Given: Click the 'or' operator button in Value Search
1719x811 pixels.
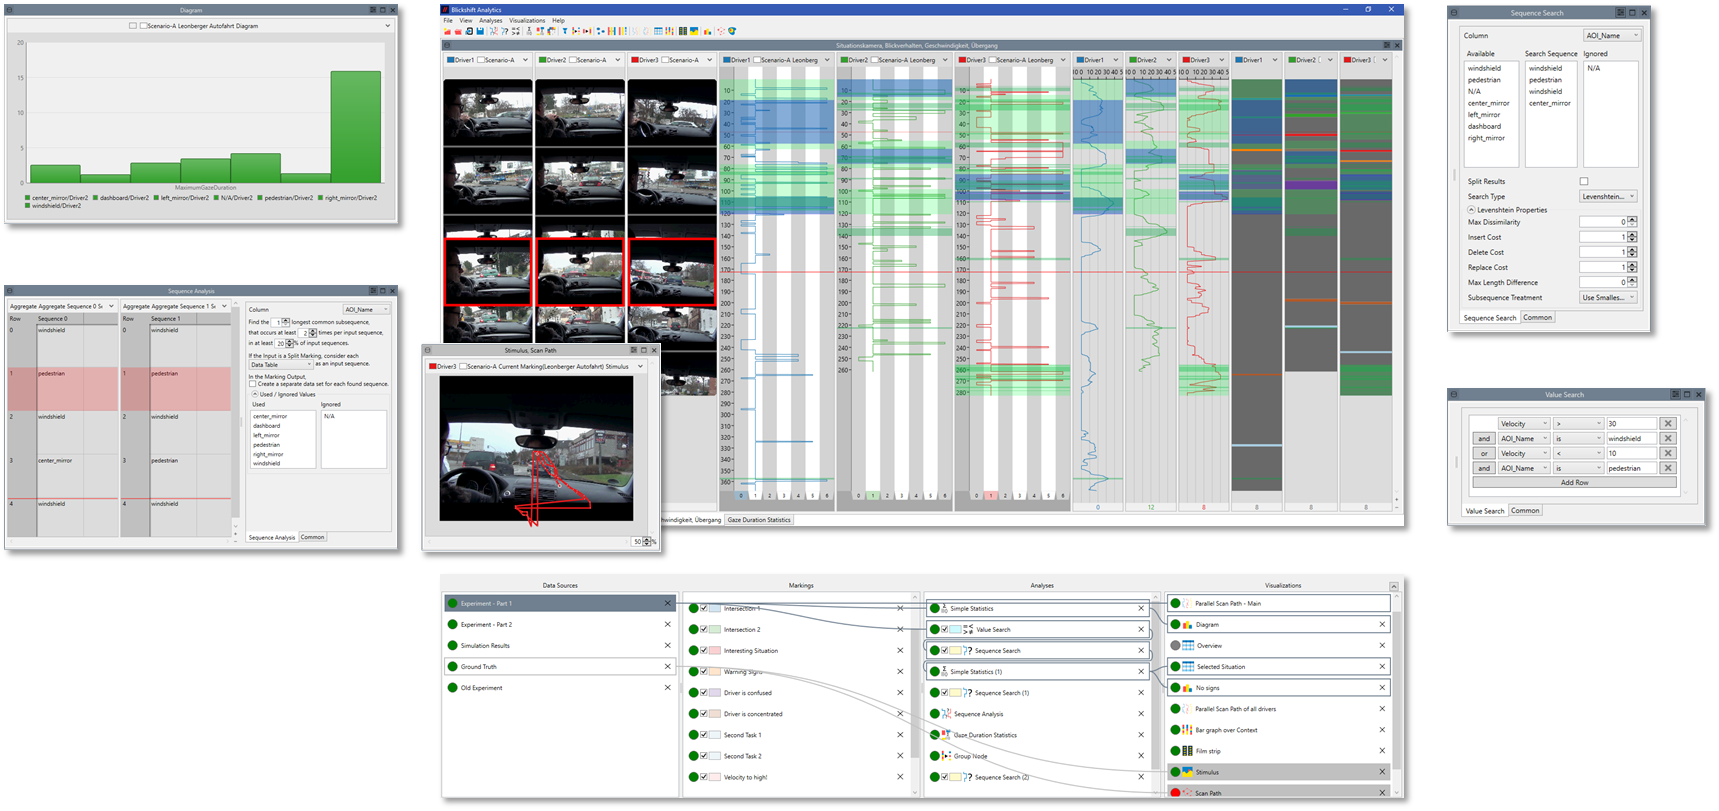Looking at the screenshot, I should coord(1484,453).
